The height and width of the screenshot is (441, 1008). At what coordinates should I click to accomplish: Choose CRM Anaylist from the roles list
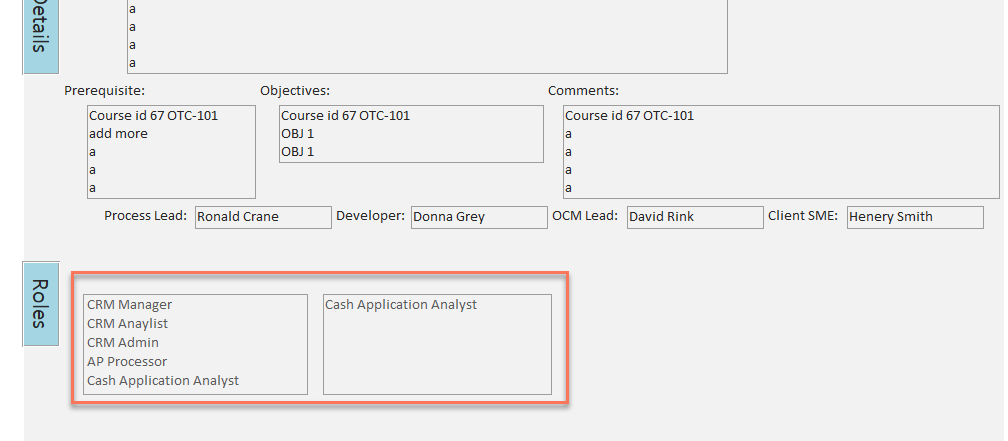[128, 324]
